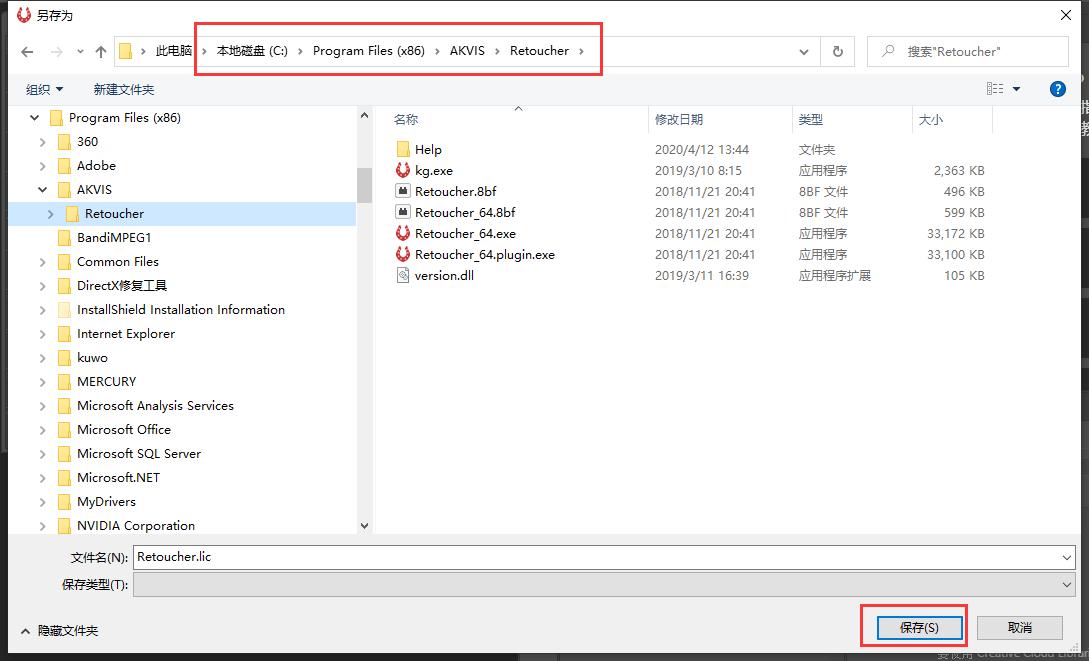Click the 2,363 KB size cell

[x=958, y=170]
